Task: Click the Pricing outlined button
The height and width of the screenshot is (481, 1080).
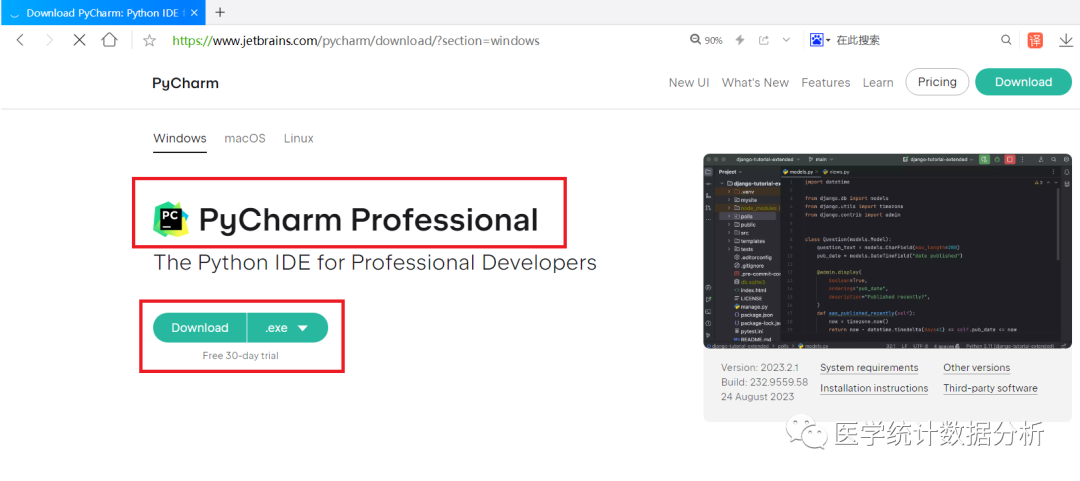Action: click(937, 82)
